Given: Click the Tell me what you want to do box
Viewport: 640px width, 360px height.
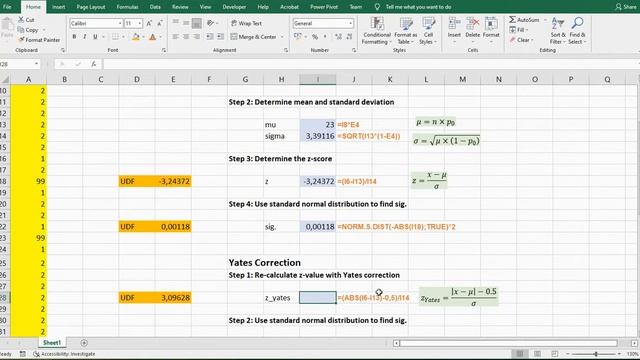Looking at the screenshot, I should [418, 7].
